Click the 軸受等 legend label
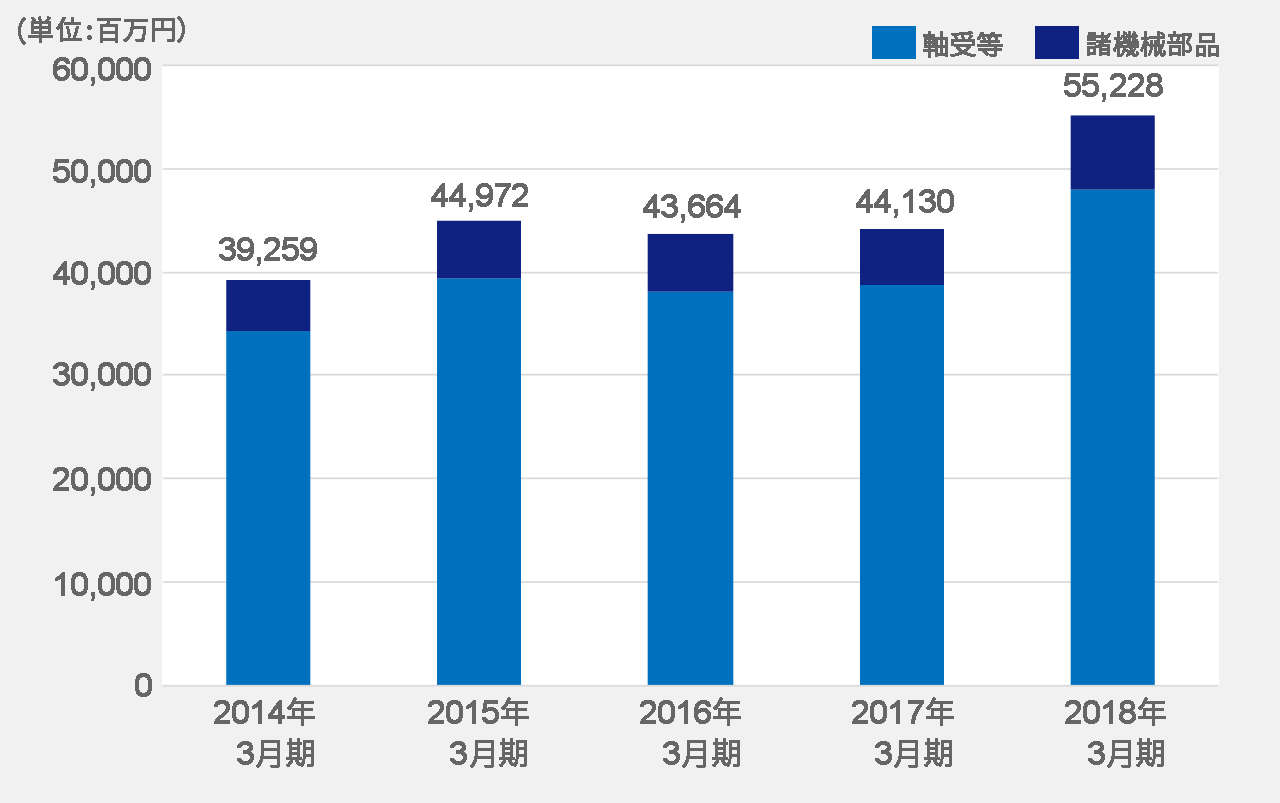The width and height of the screenshot is (1280, 803). pos(963,45)
